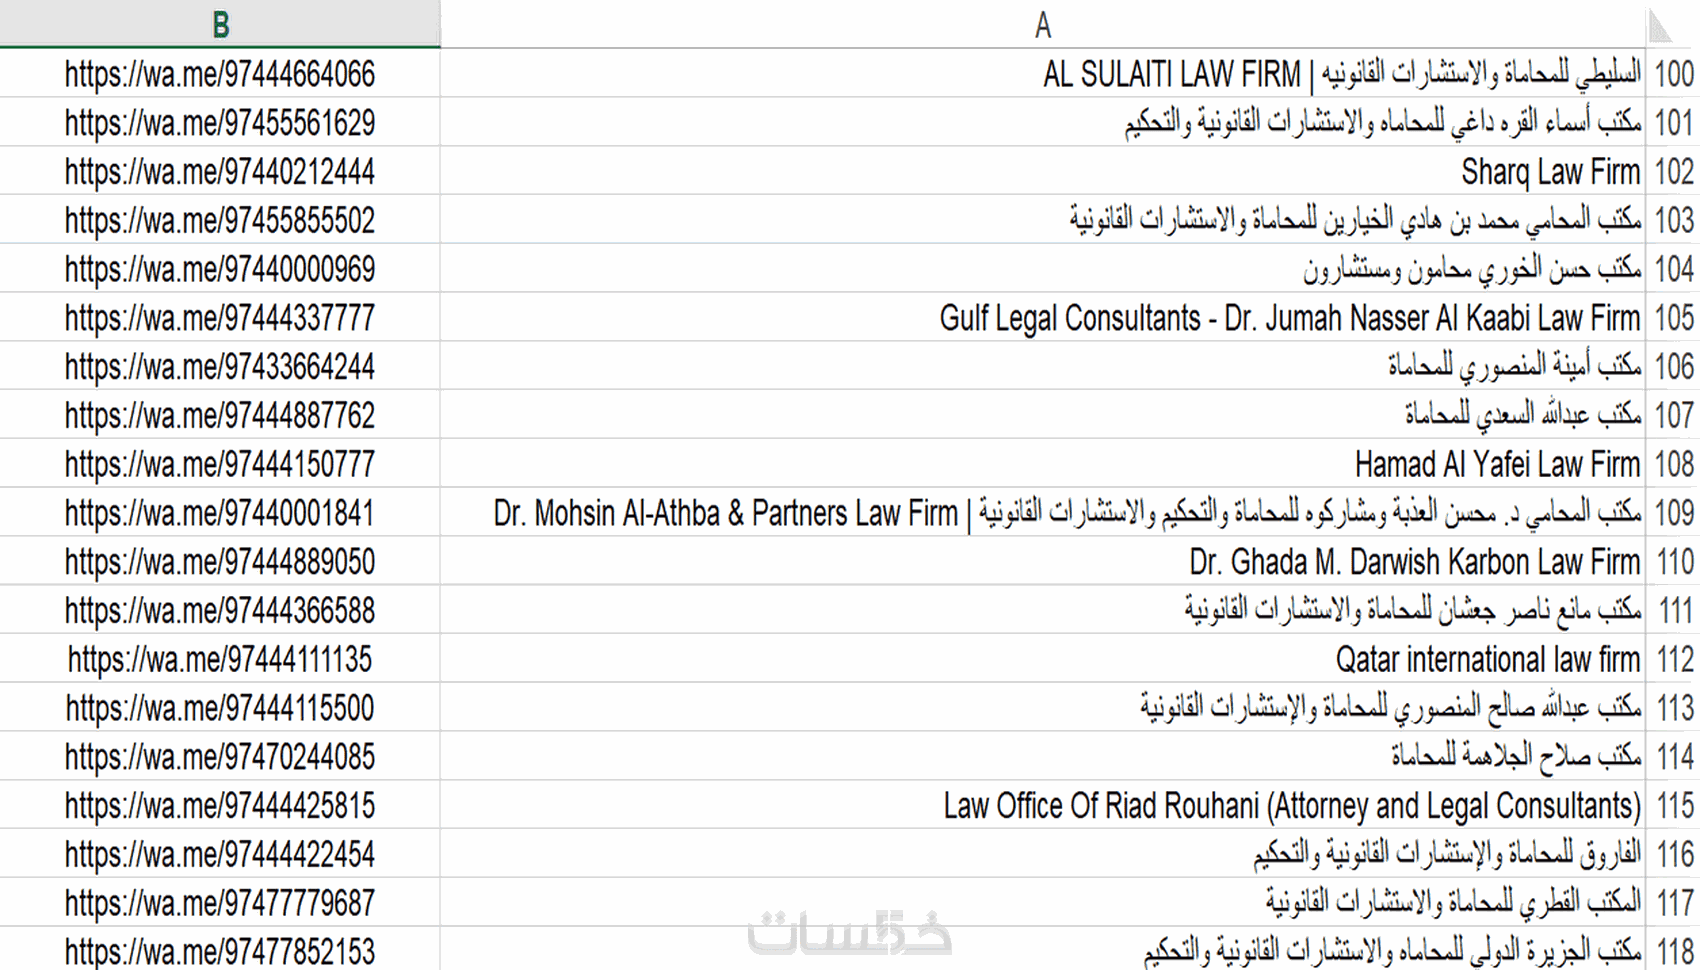Select the "Dr. Ghada M. Darwish Karbon" cell
Viewport: 1700px width, 970px height.
click(x=1043, y=562)
